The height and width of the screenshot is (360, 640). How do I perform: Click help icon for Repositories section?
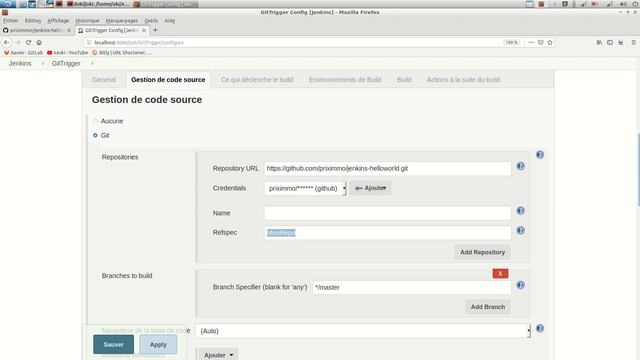click(540, 155)
